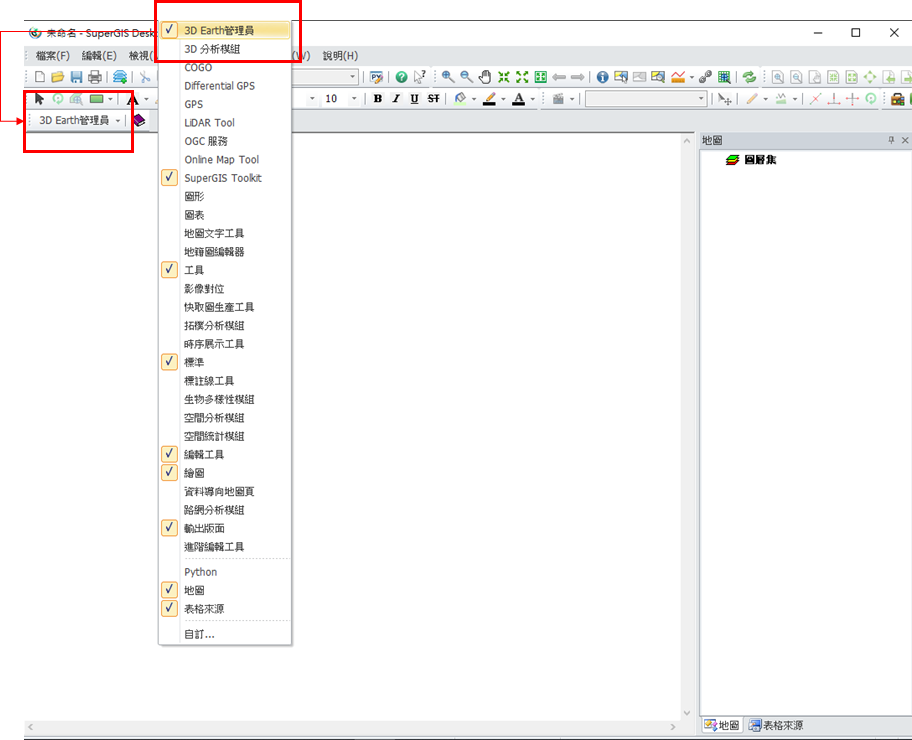Uncheck the 表格來源 panel entry
The height and width of the screenshot is (740, 912).
coord(225,609)
